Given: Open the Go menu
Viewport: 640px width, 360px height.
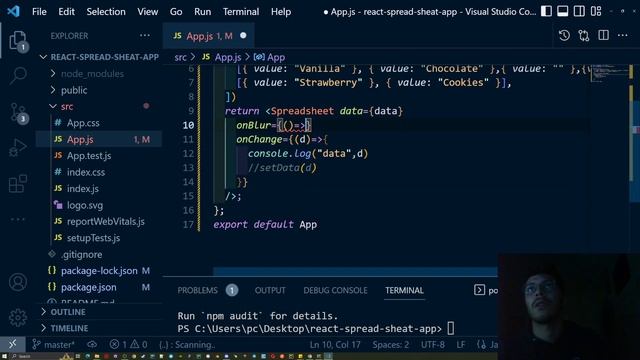Looking at the screenshot, I should [x=176, y=11].
